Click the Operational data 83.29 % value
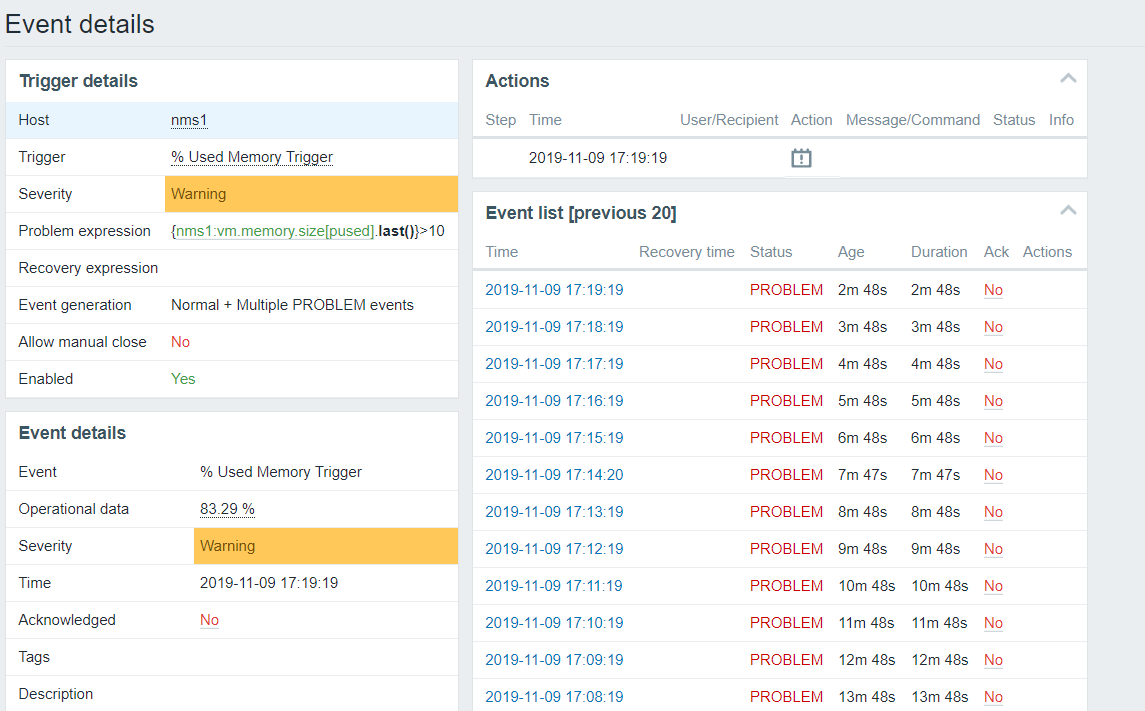This screenshot has height=711, width=1145. click(x=227, y=509)
